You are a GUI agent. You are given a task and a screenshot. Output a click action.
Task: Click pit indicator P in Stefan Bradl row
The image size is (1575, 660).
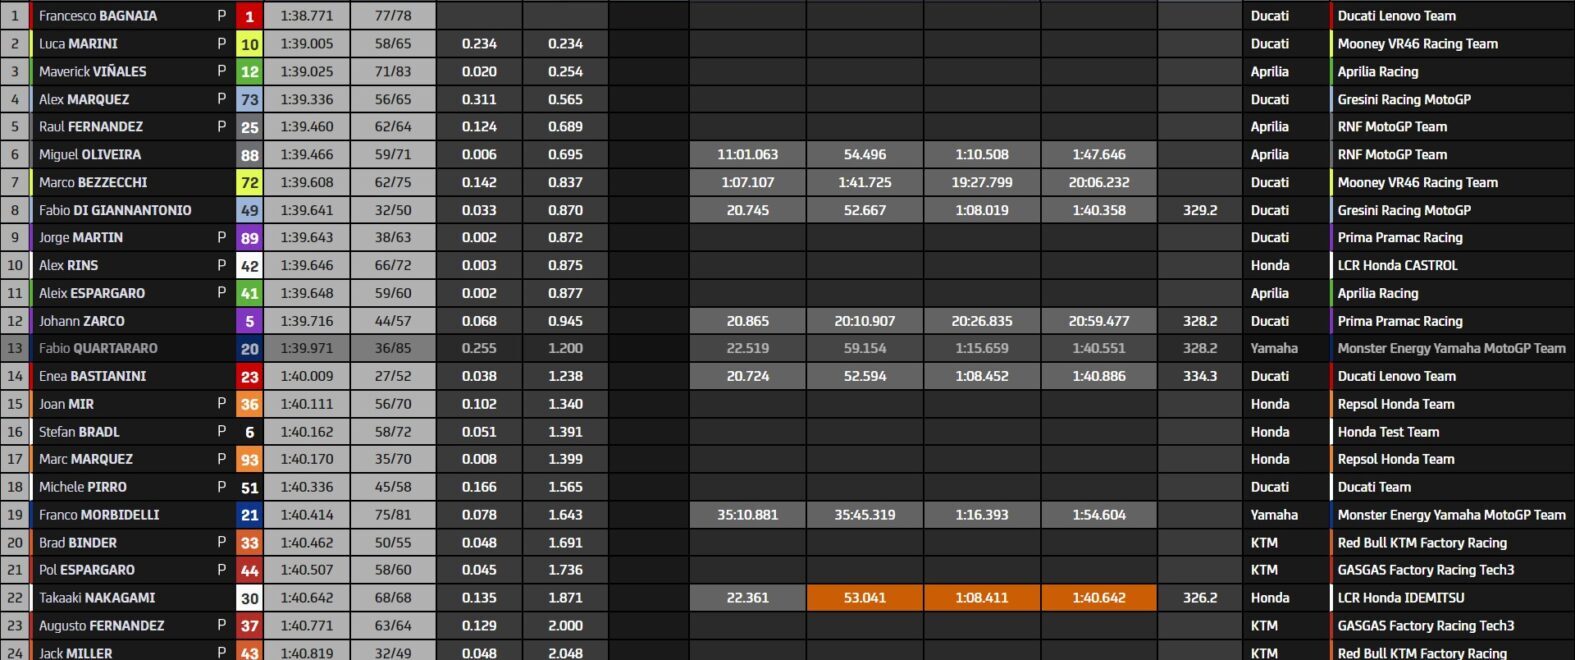pos(222,433)
